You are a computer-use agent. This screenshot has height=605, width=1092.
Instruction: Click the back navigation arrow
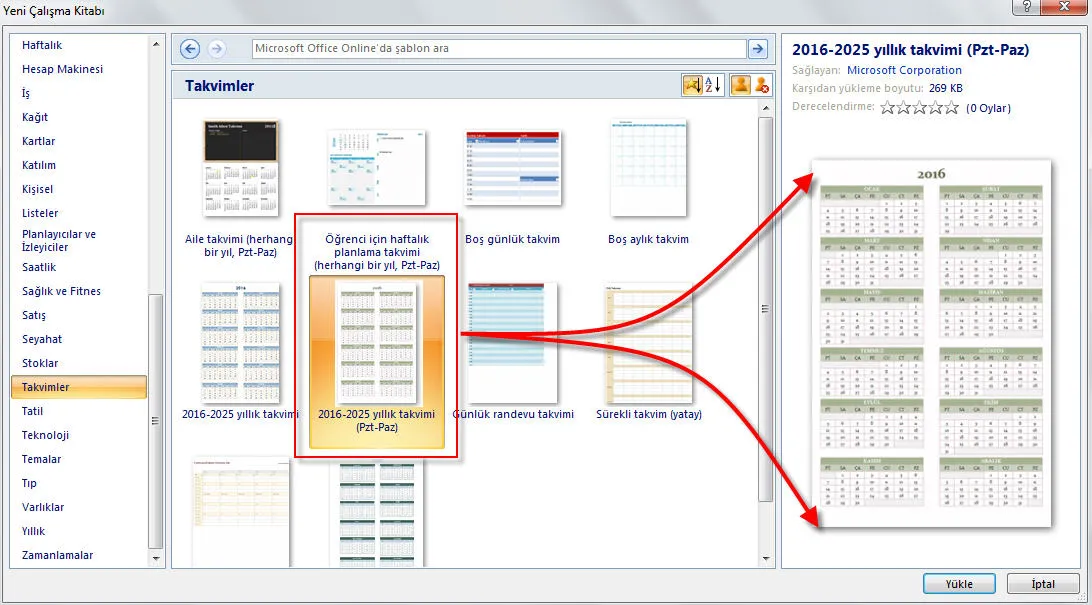click(x=190, y=49)
